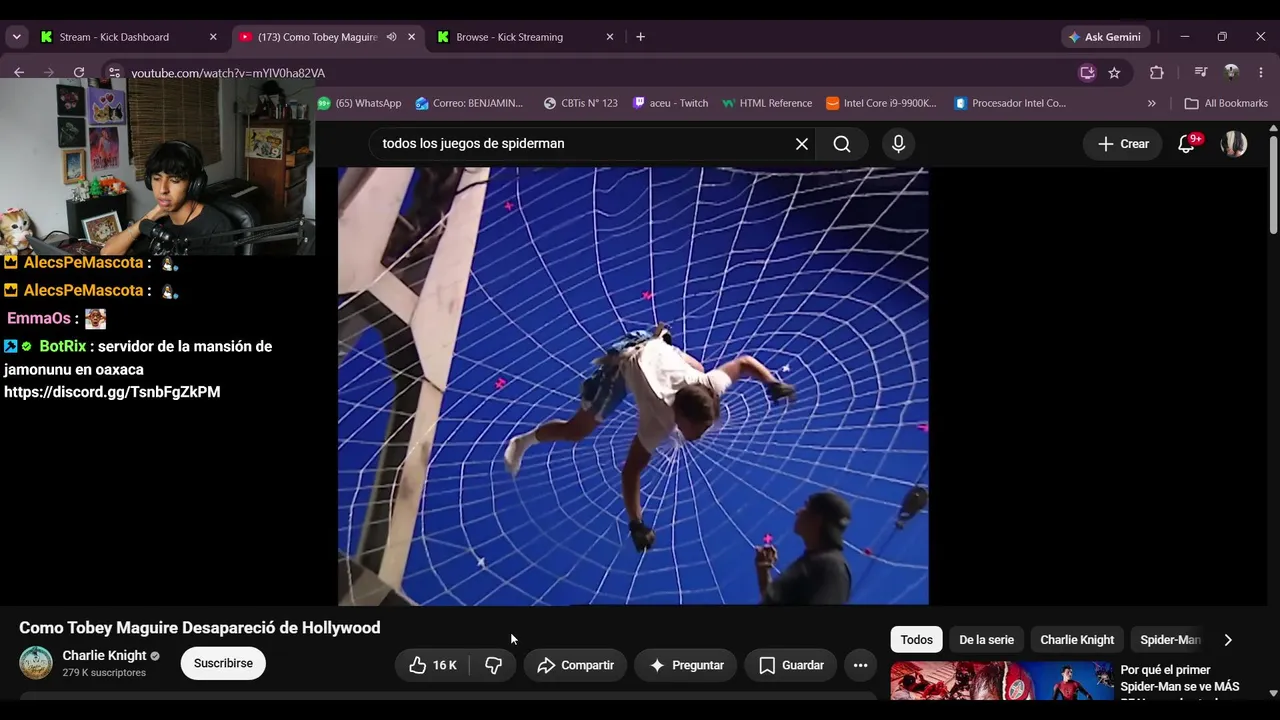
Task: Open Ask Gemini in Chrome
Action: [1105, 37]
